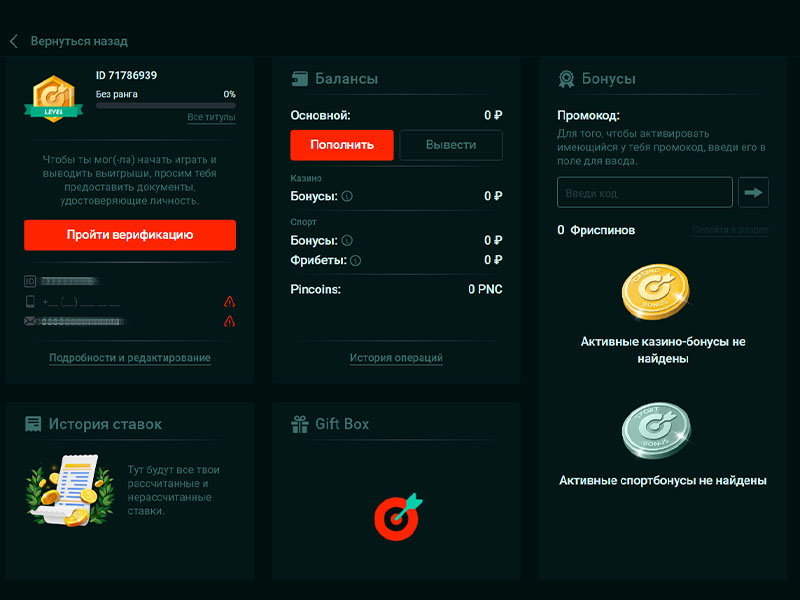Click the Gift Box target icon
The height and width of the screenshot is (600, 800).
pyautogui.click(x=397, y=514)
